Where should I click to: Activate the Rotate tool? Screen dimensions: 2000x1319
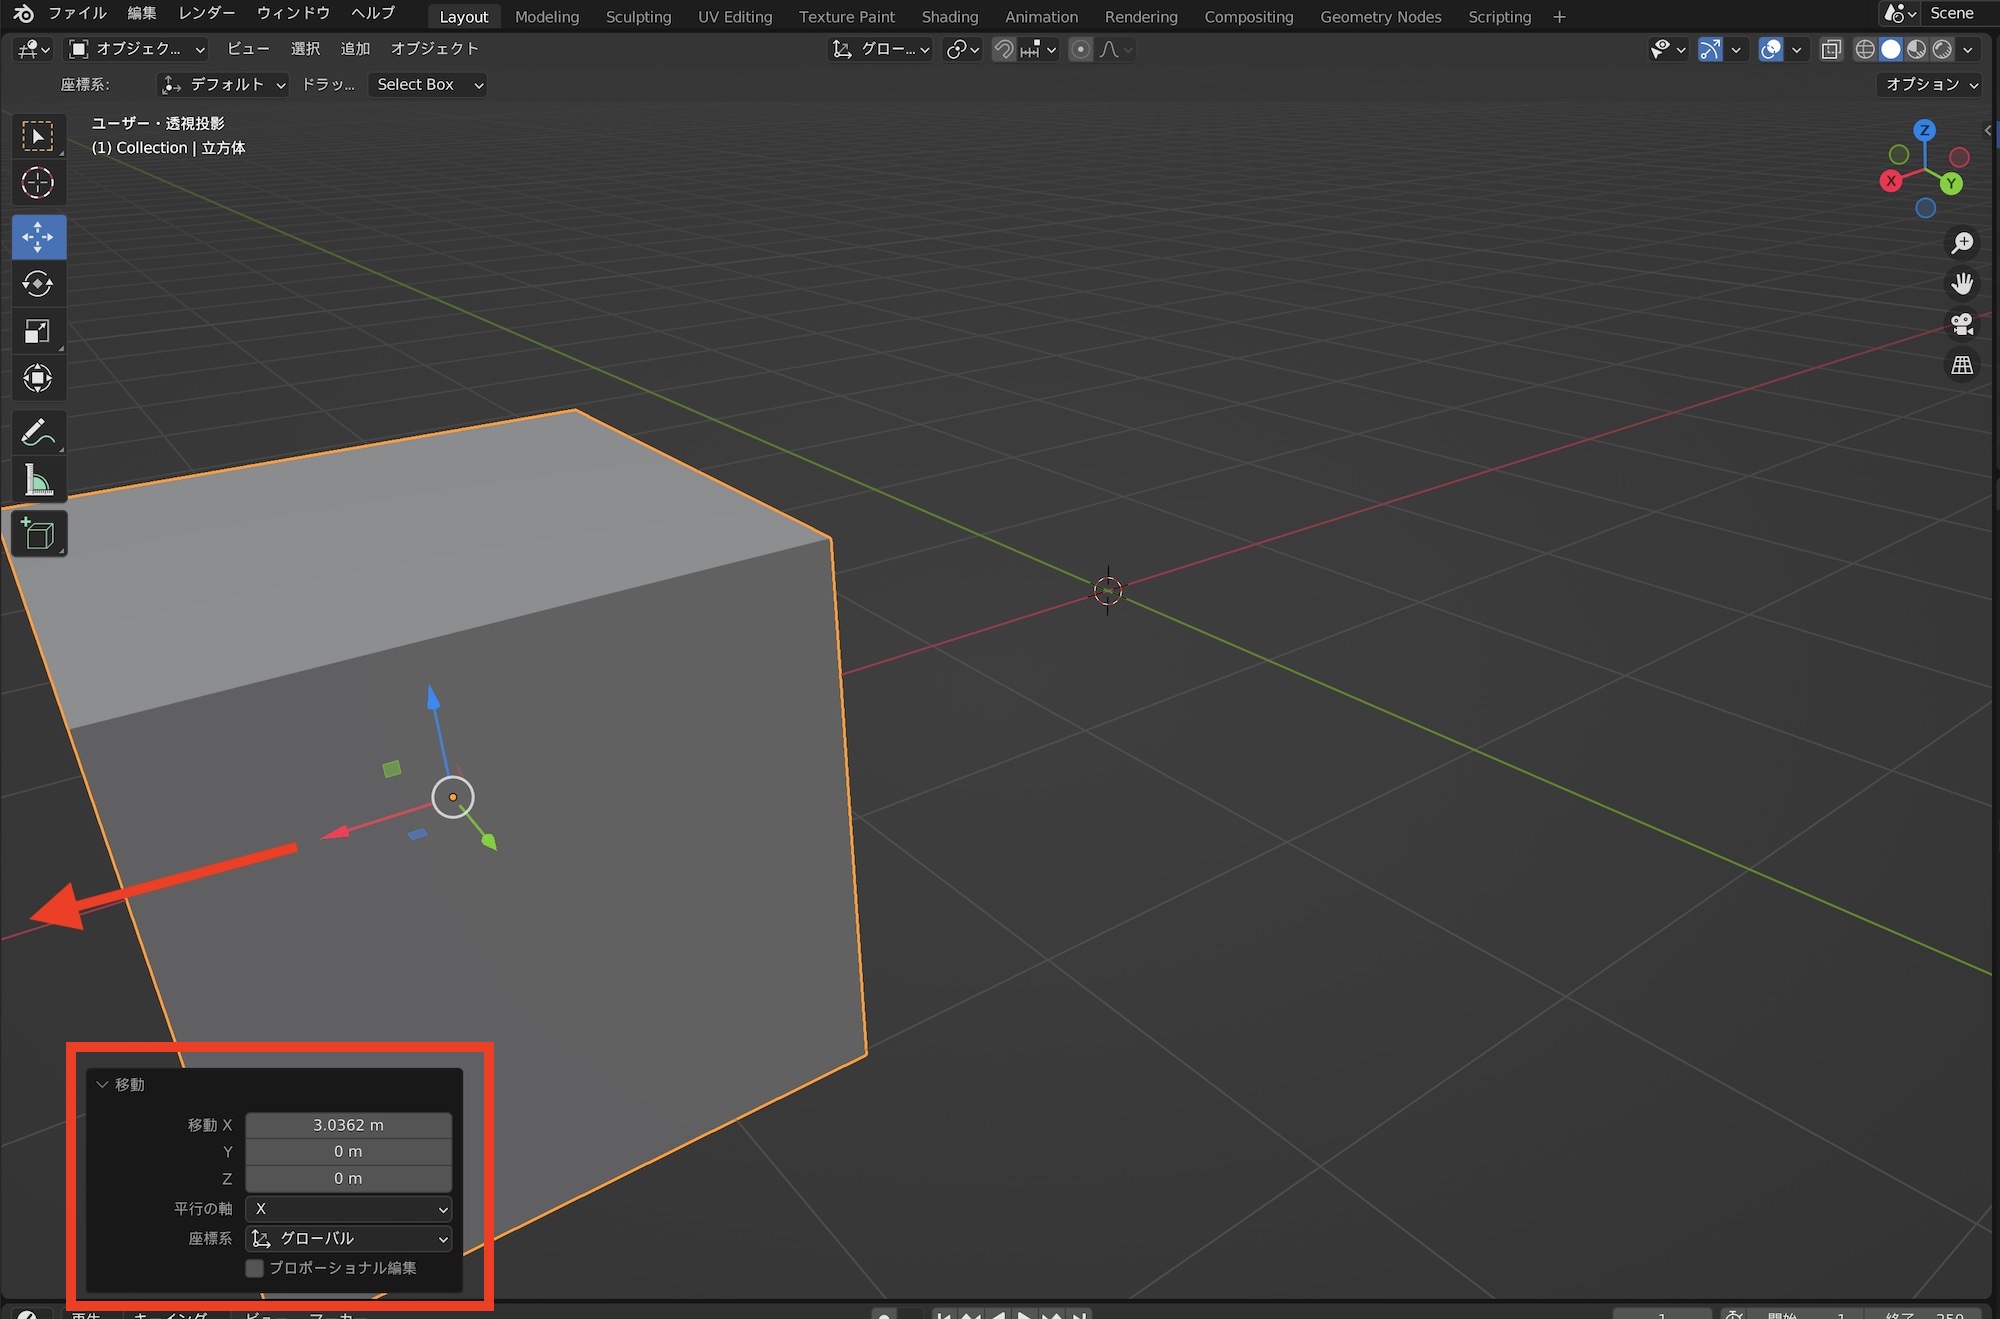tap(38, 284)
